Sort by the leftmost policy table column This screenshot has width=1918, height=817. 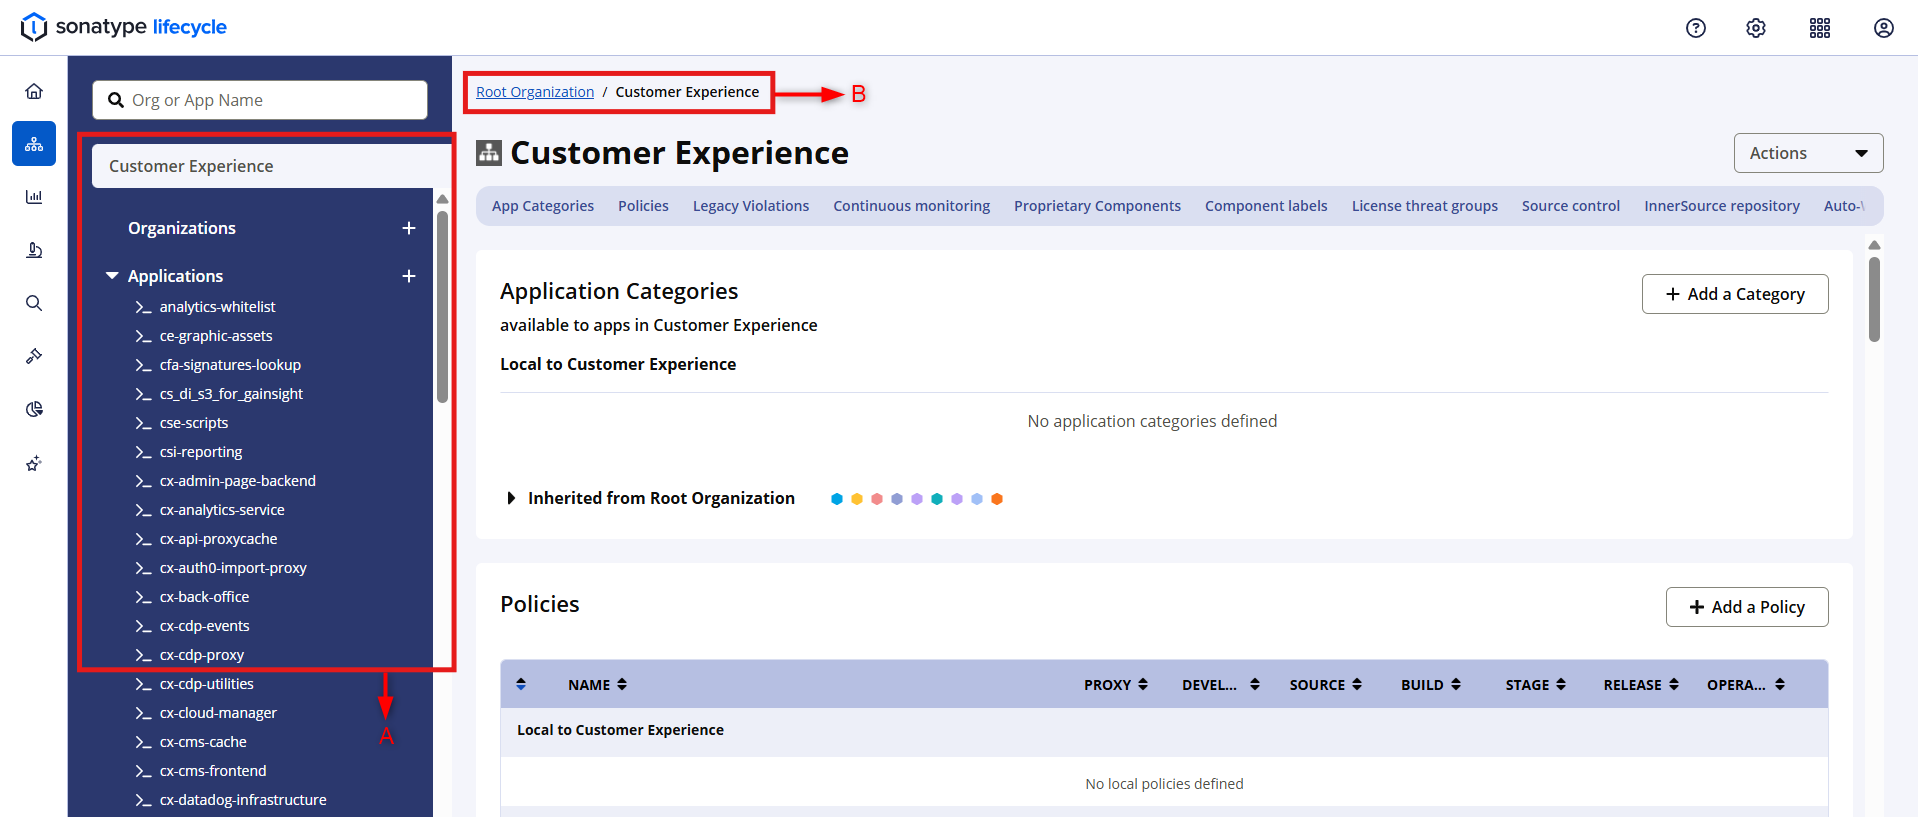521,685
